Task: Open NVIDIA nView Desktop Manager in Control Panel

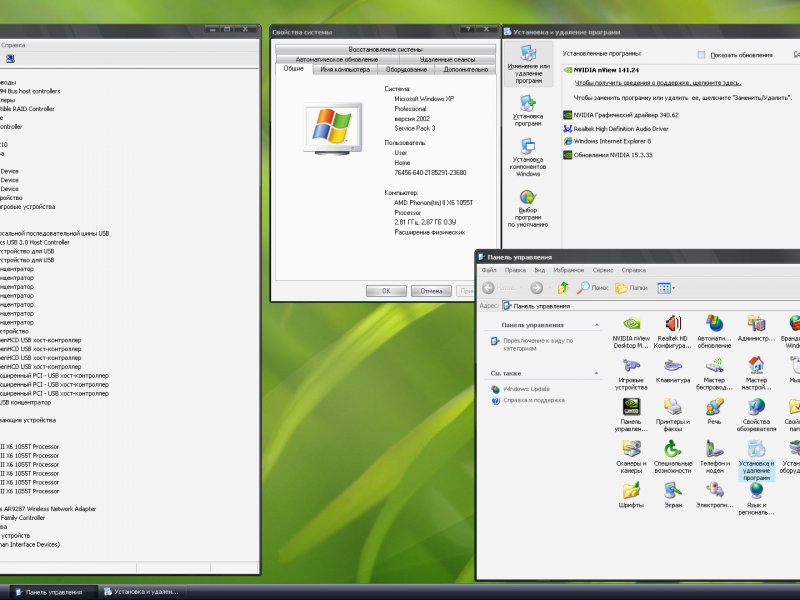Action: pyautogui.click(x=631, y=332)
